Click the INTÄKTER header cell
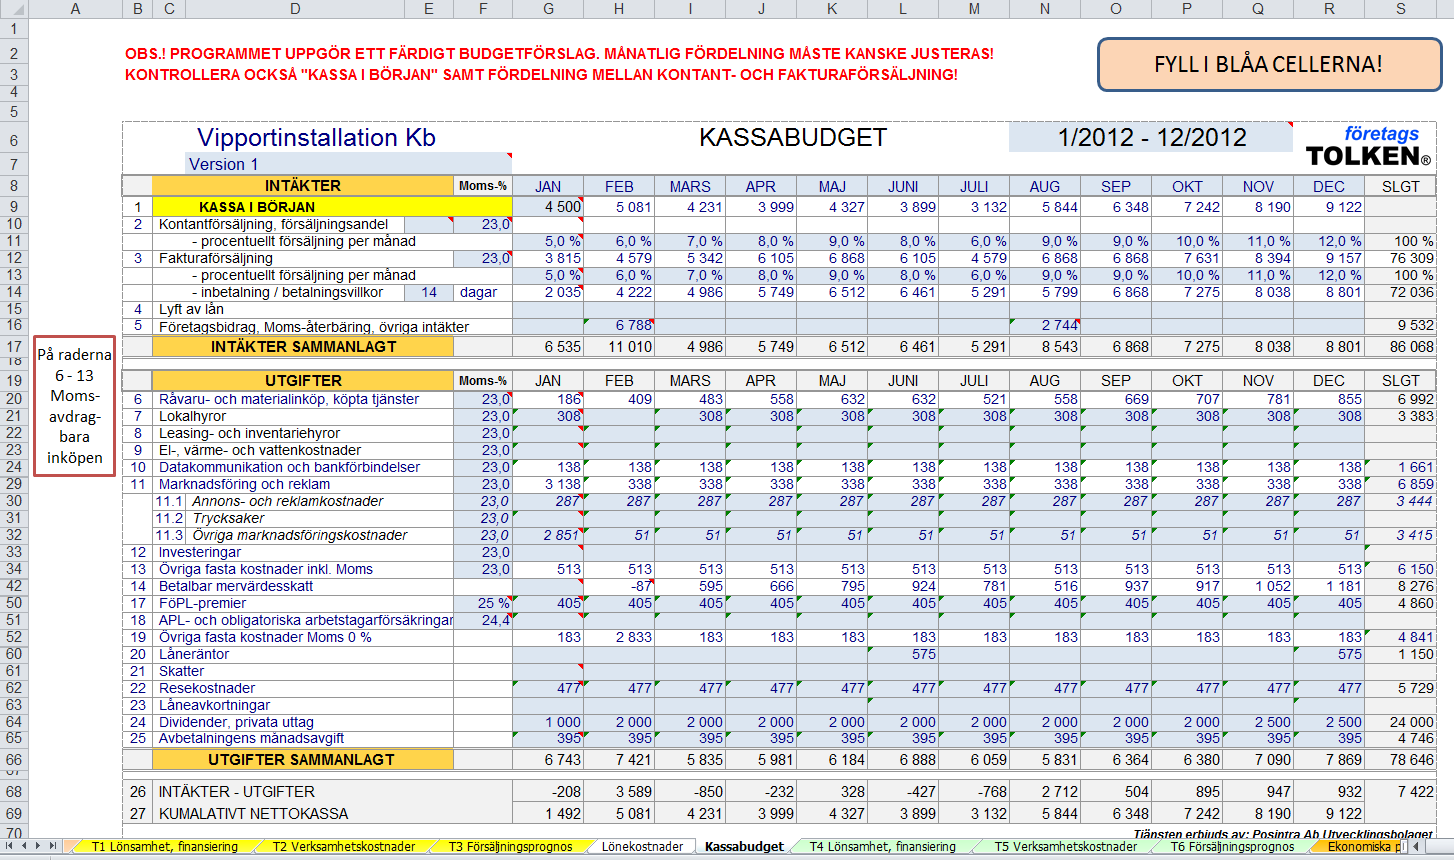1454x860 pixels. point(302,186)
